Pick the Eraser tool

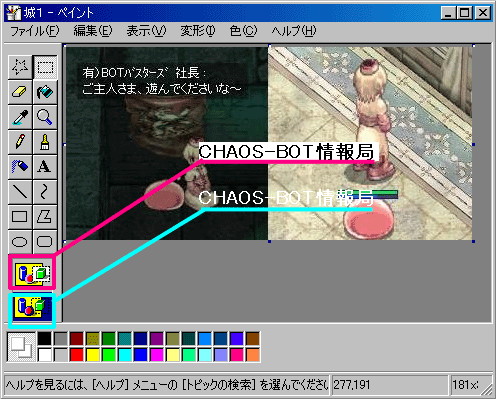click(20, 92)
